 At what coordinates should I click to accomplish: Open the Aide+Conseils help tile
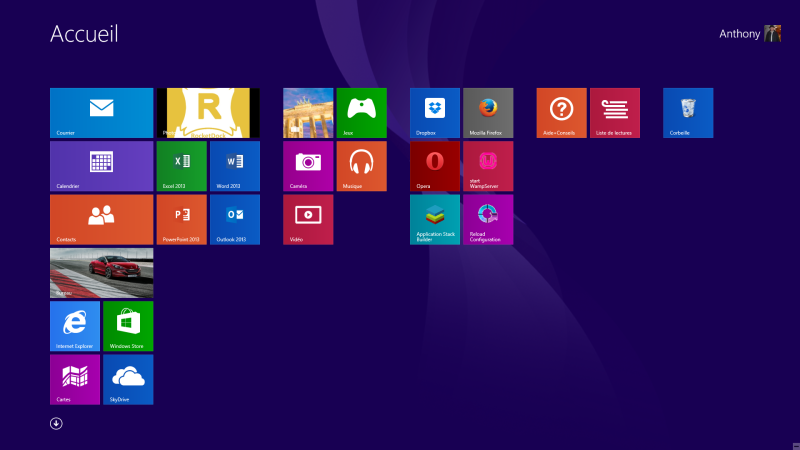tap(561, 113)
